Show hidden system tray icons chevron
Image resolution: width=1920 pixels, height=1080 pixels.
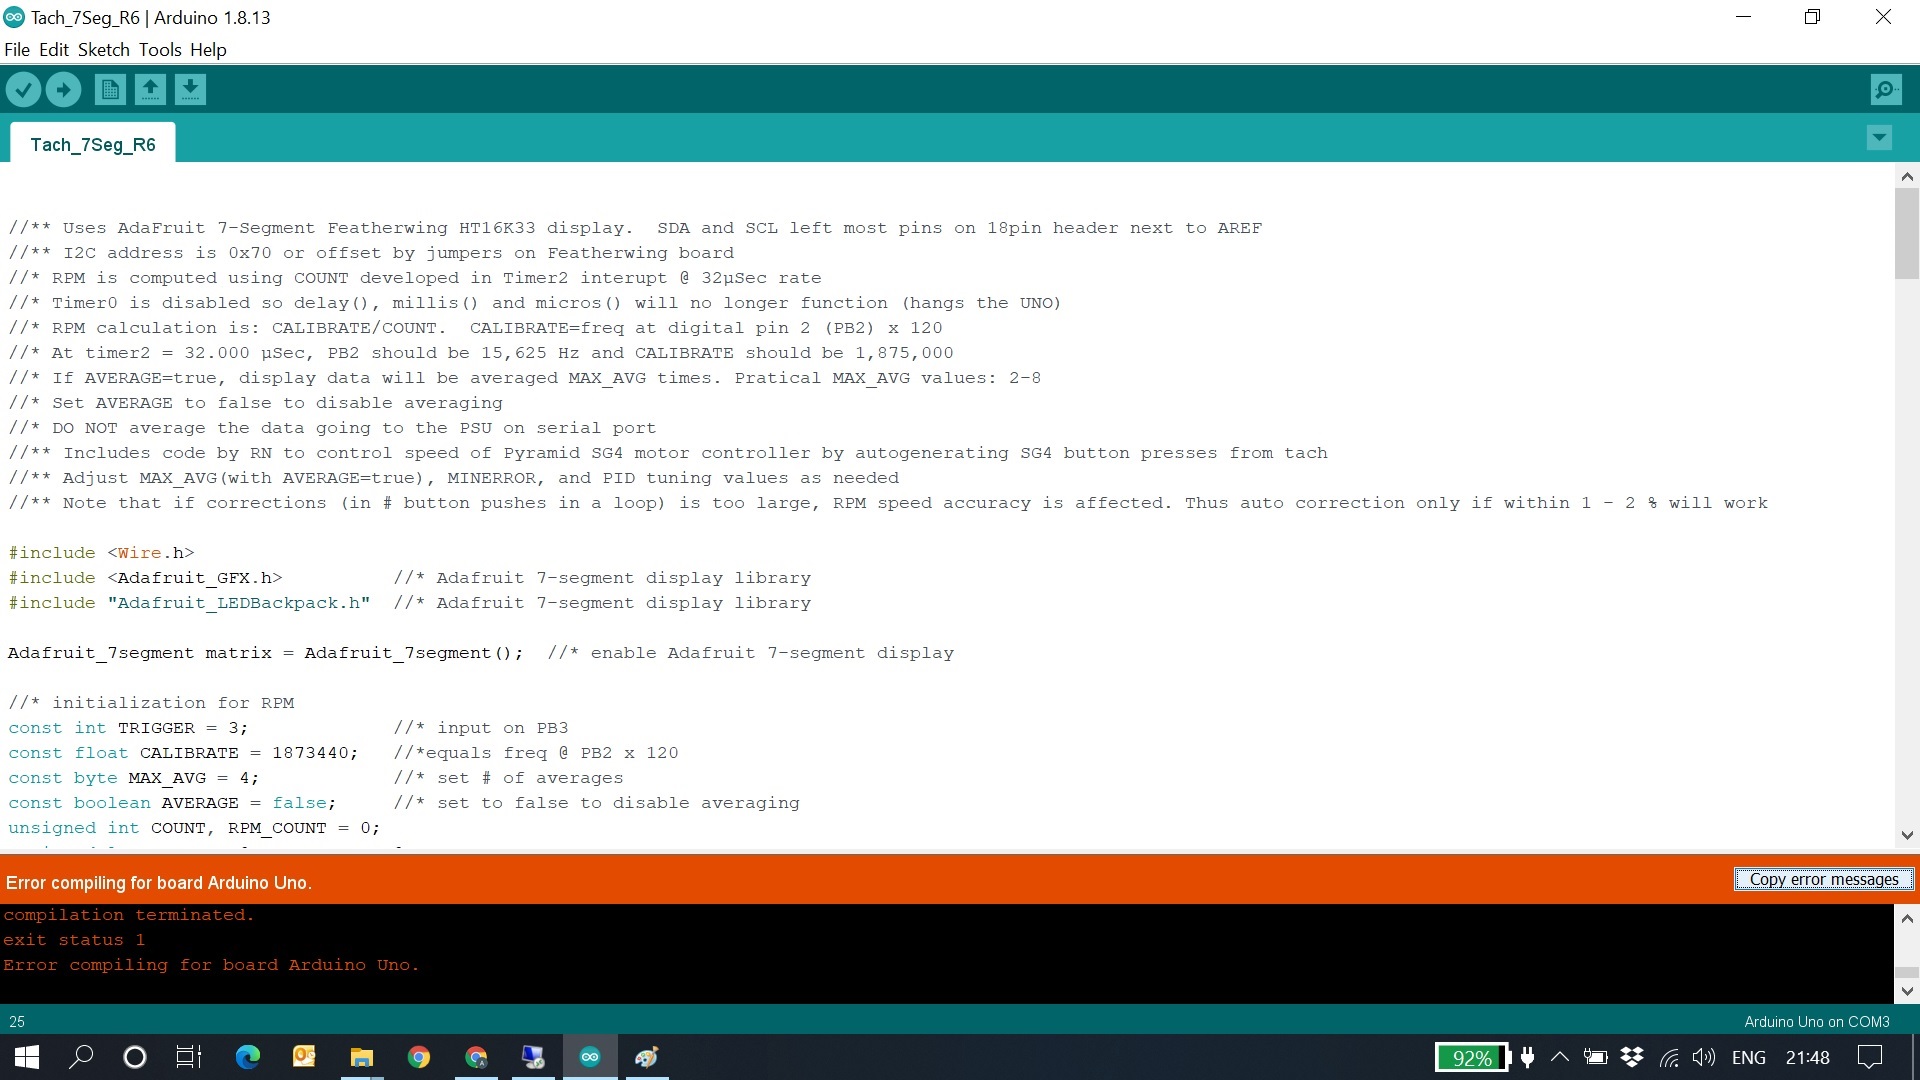1560,1057
